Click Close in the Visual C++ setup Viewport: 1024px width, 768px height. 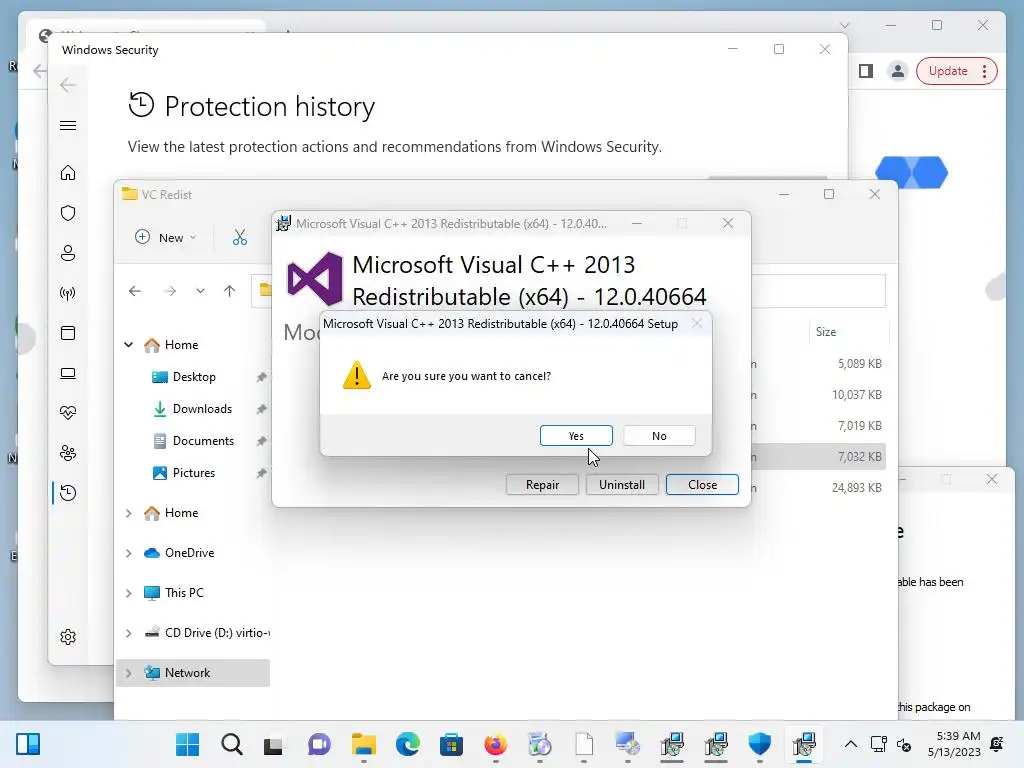702,485
